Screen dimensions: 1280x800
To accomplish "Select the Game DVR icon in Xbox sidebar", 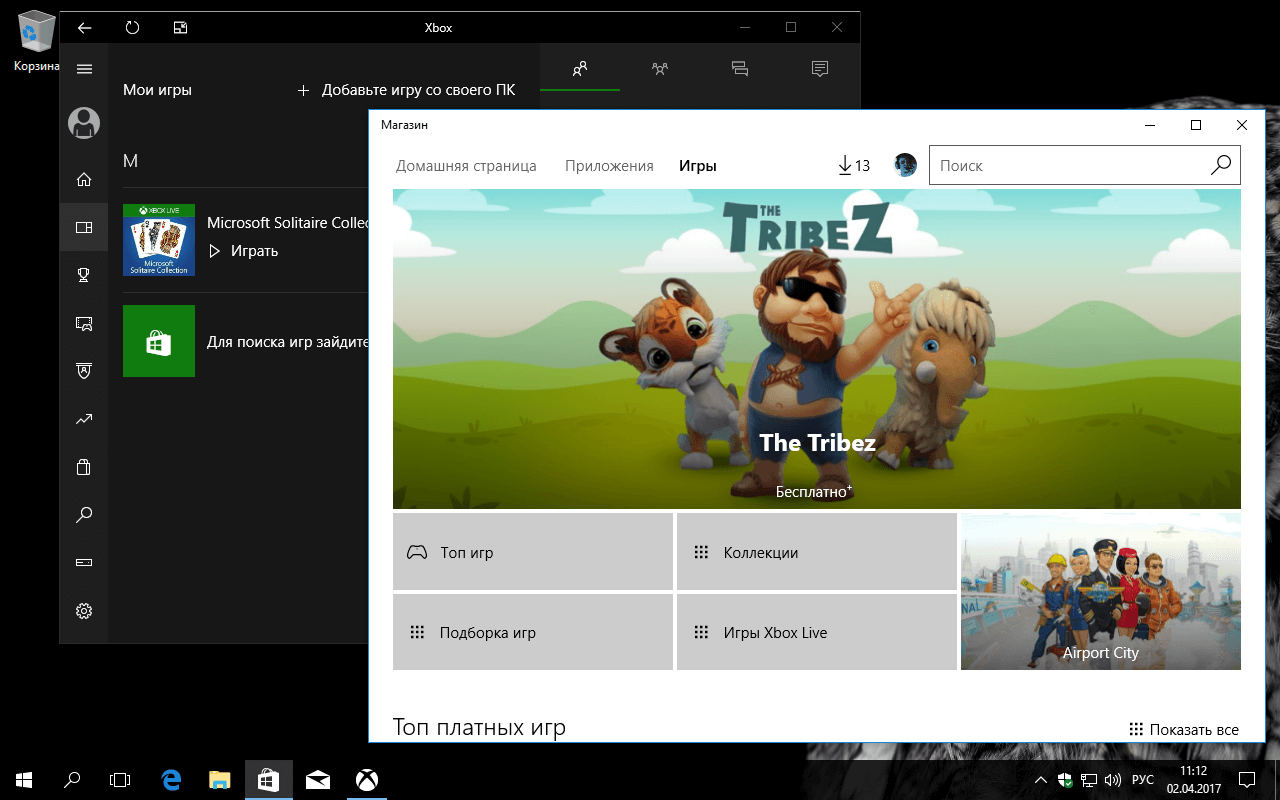I will [84, 322].
